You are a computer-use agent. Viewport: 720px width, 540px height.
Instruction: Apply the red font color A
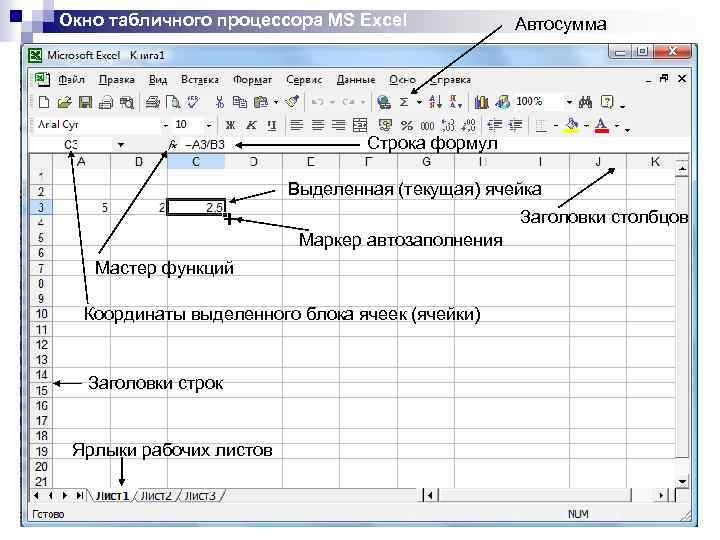pyautogui.click(x=602, y=125)
